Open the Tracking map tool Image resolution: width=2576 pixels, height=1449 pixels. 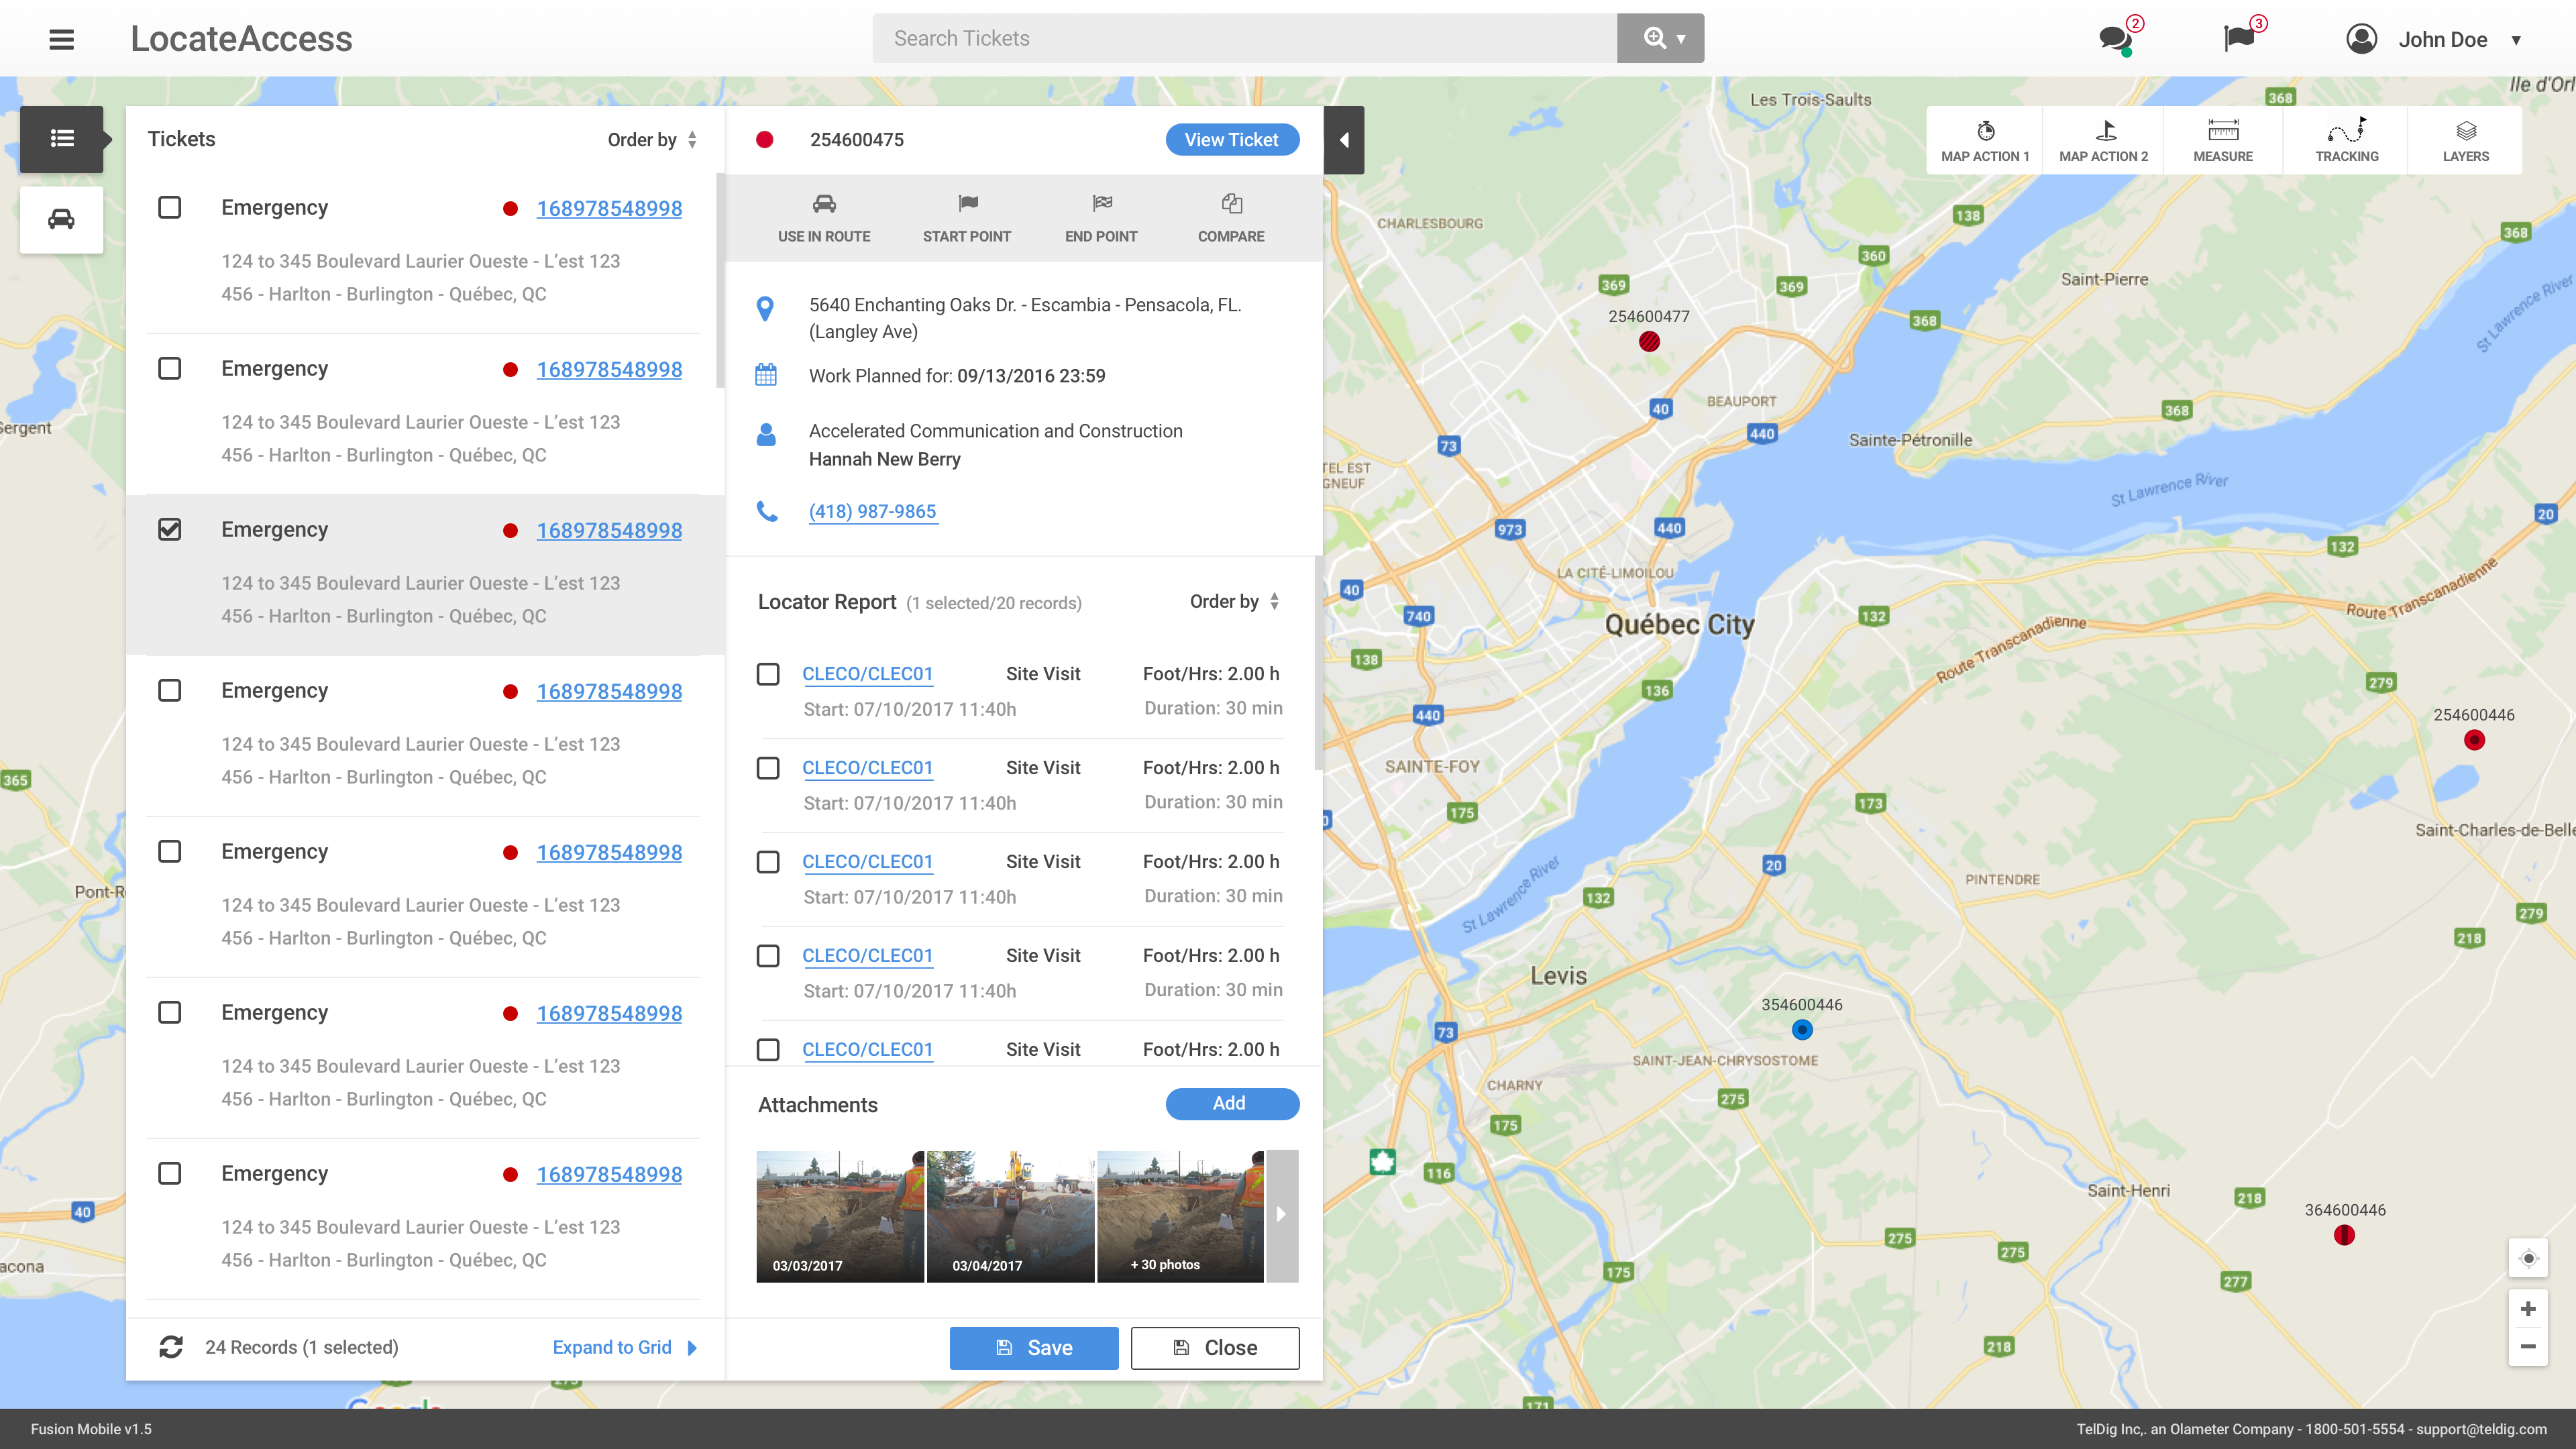2346,140
